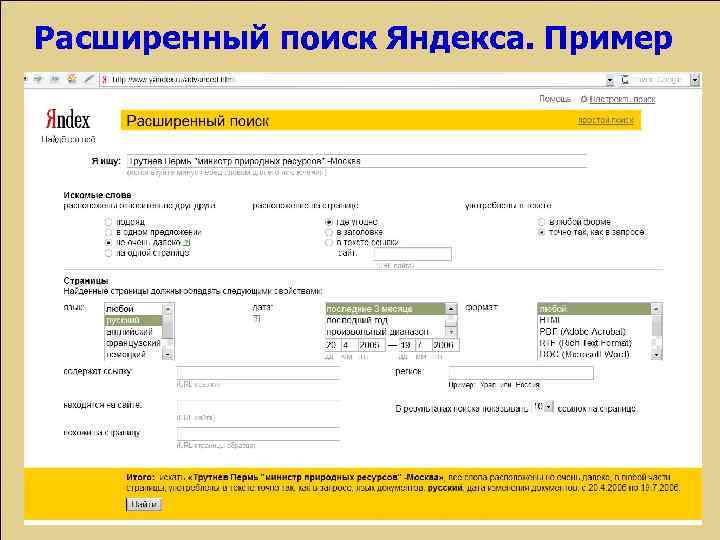The image size is (720, 540).
Task: Choose 'французский' in the language list
Action: click(x=134, y=343)
